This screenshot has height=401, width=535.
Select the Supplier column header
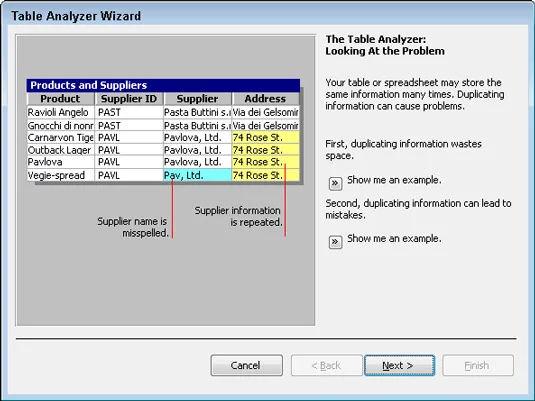click(197, 99)
